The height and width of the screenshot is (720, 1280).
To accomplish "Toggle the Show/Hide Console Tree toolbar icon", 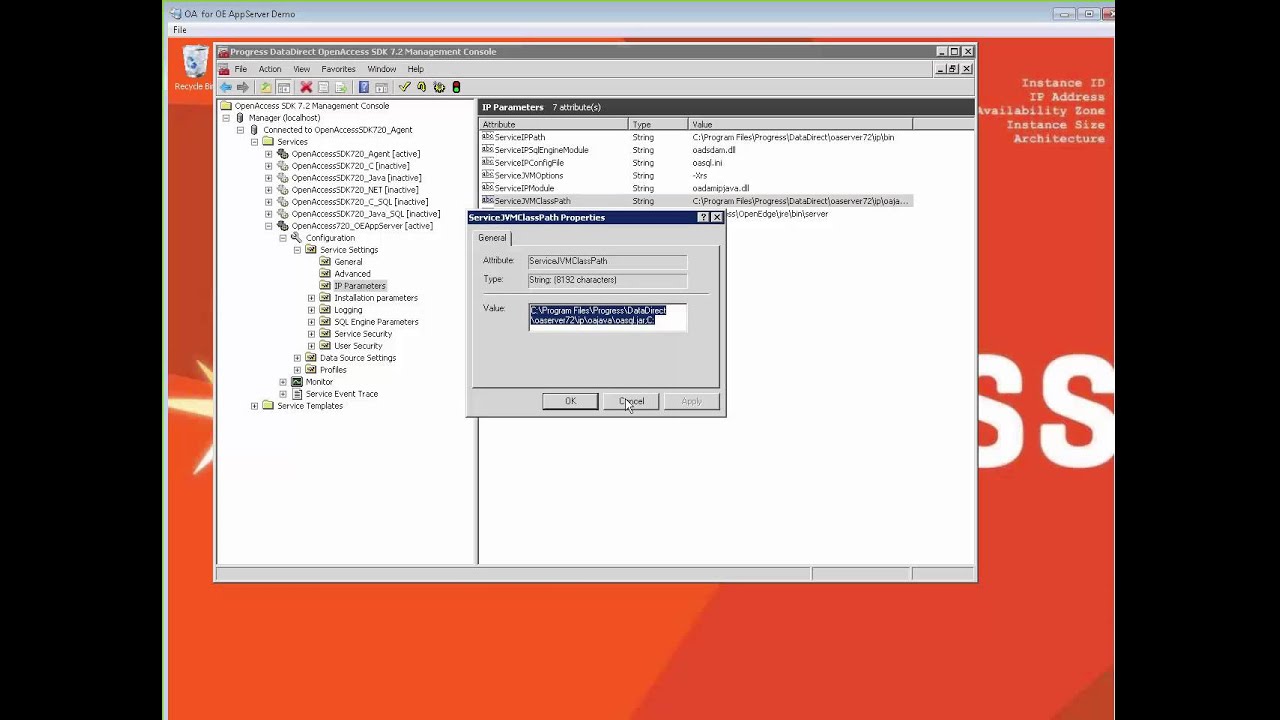I will pyautogui.click(x=284, y=87).
